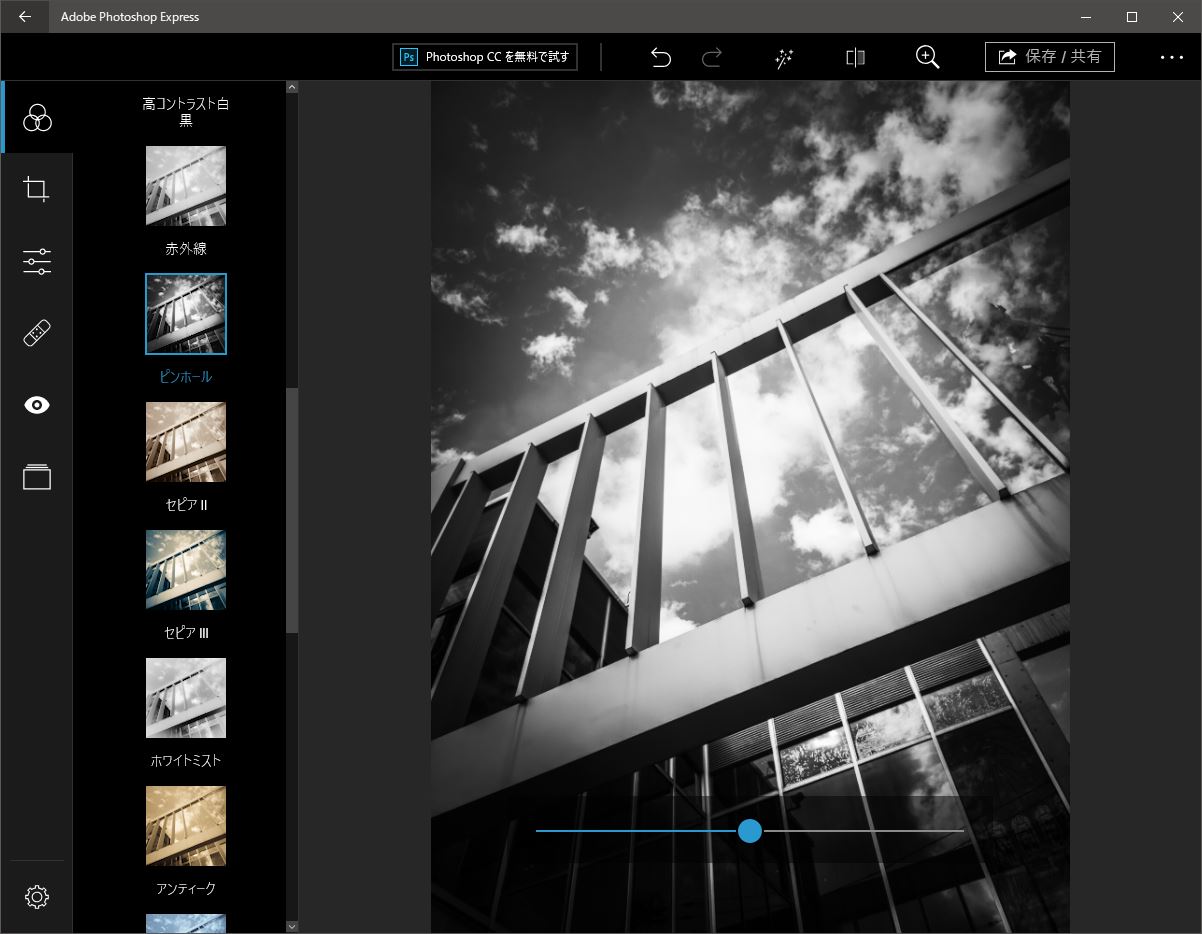Click the filter intensity slider handle
This screenshot has height=934, width=1202.
(750, 831)
